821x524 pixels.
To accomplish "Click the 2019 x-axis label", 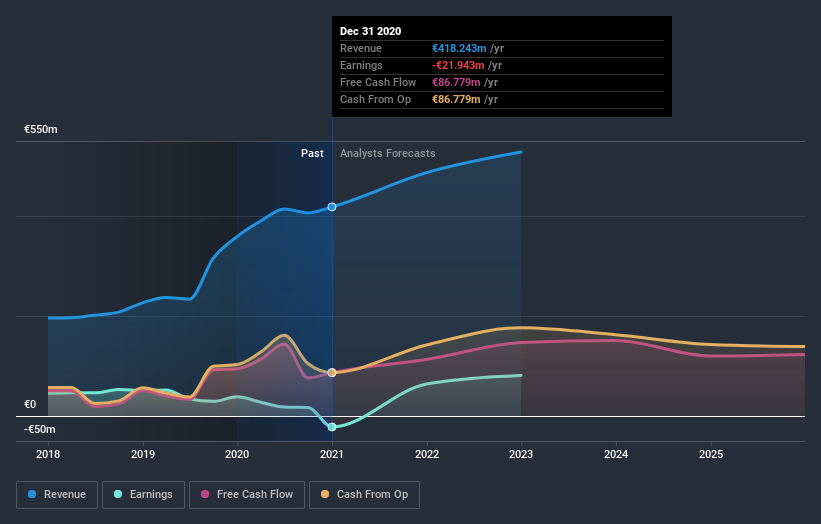I will 143,454.
